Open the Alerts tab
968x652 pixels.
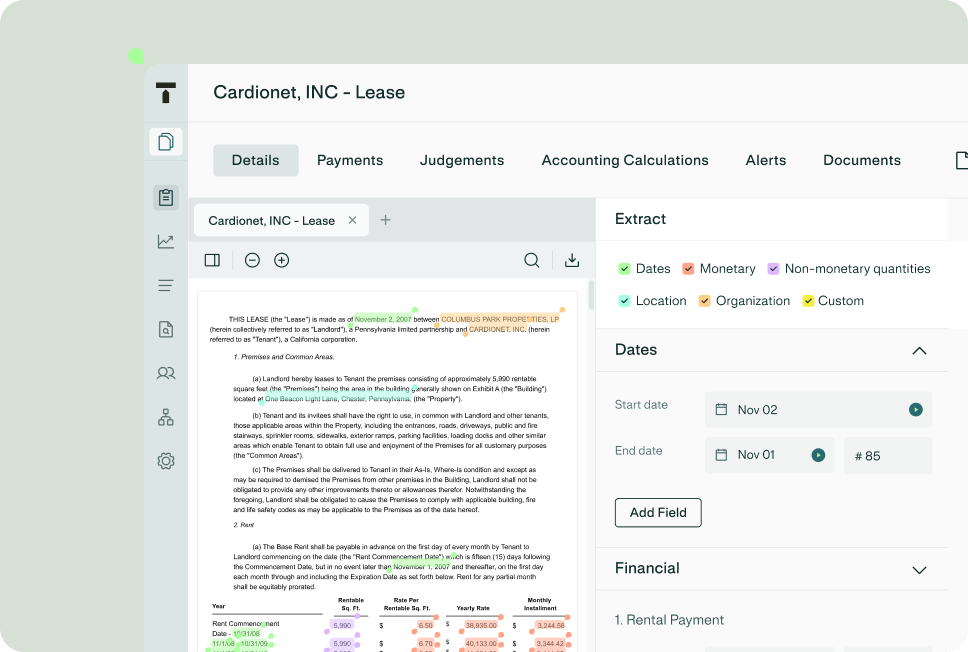click(x=766, y=161)
